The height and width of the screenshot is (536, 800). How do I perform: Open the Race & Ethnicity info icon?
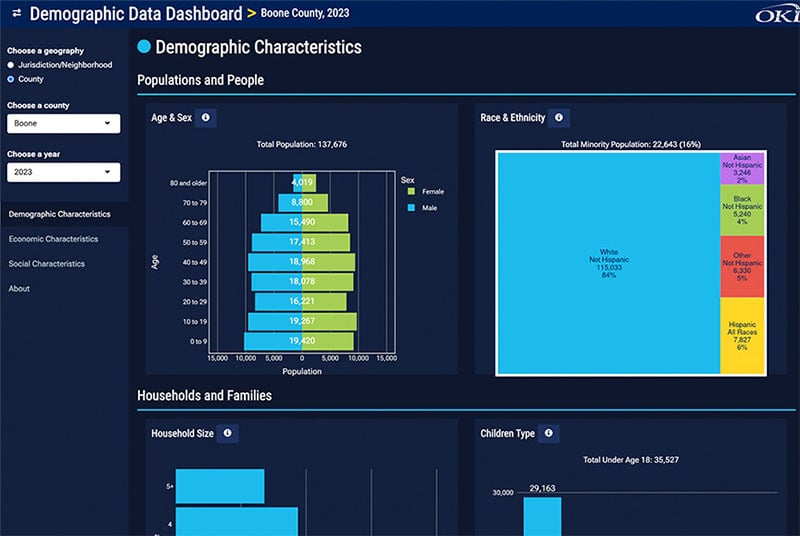click(559, 118)
